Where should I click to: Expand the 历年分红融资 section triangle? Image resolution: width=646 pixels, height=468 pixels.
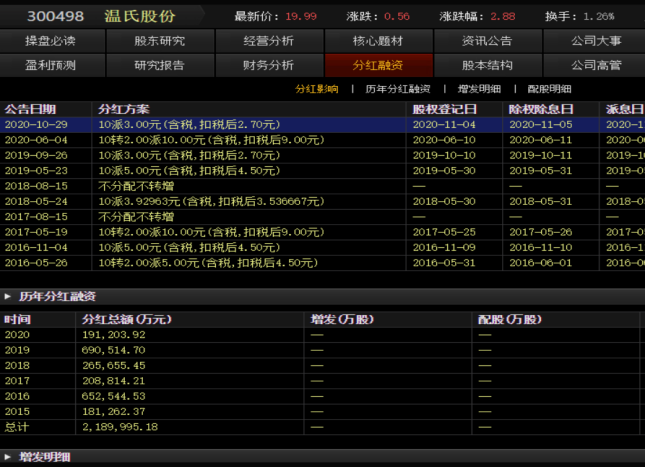point(7,296)
